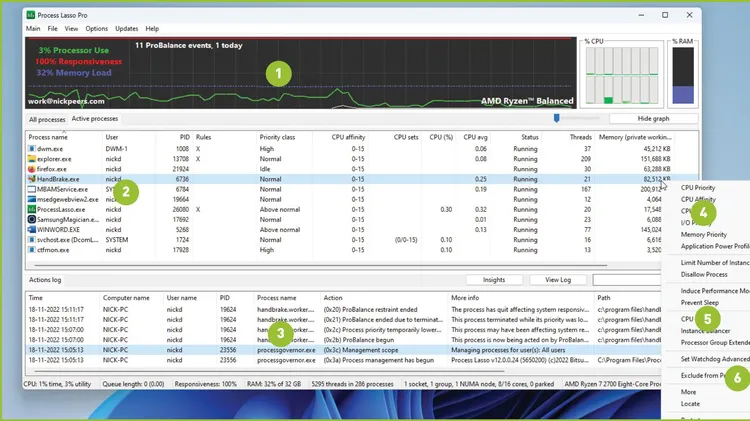Image resolution: width=750 pixels, height=421 pixels.
Task: Select the 'Process management has begun' log entry
Action: pos(343,360)
